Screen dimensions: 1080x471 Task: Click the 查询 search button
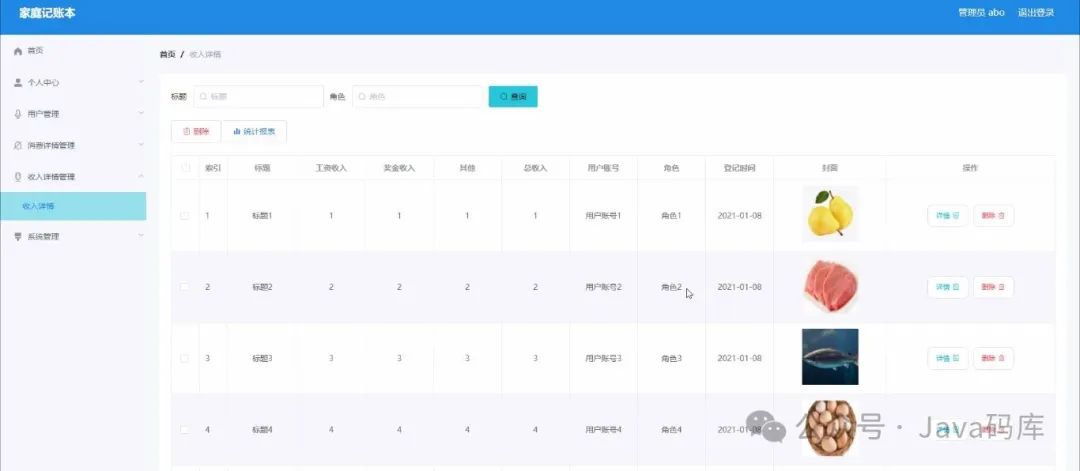pos(513,96)
